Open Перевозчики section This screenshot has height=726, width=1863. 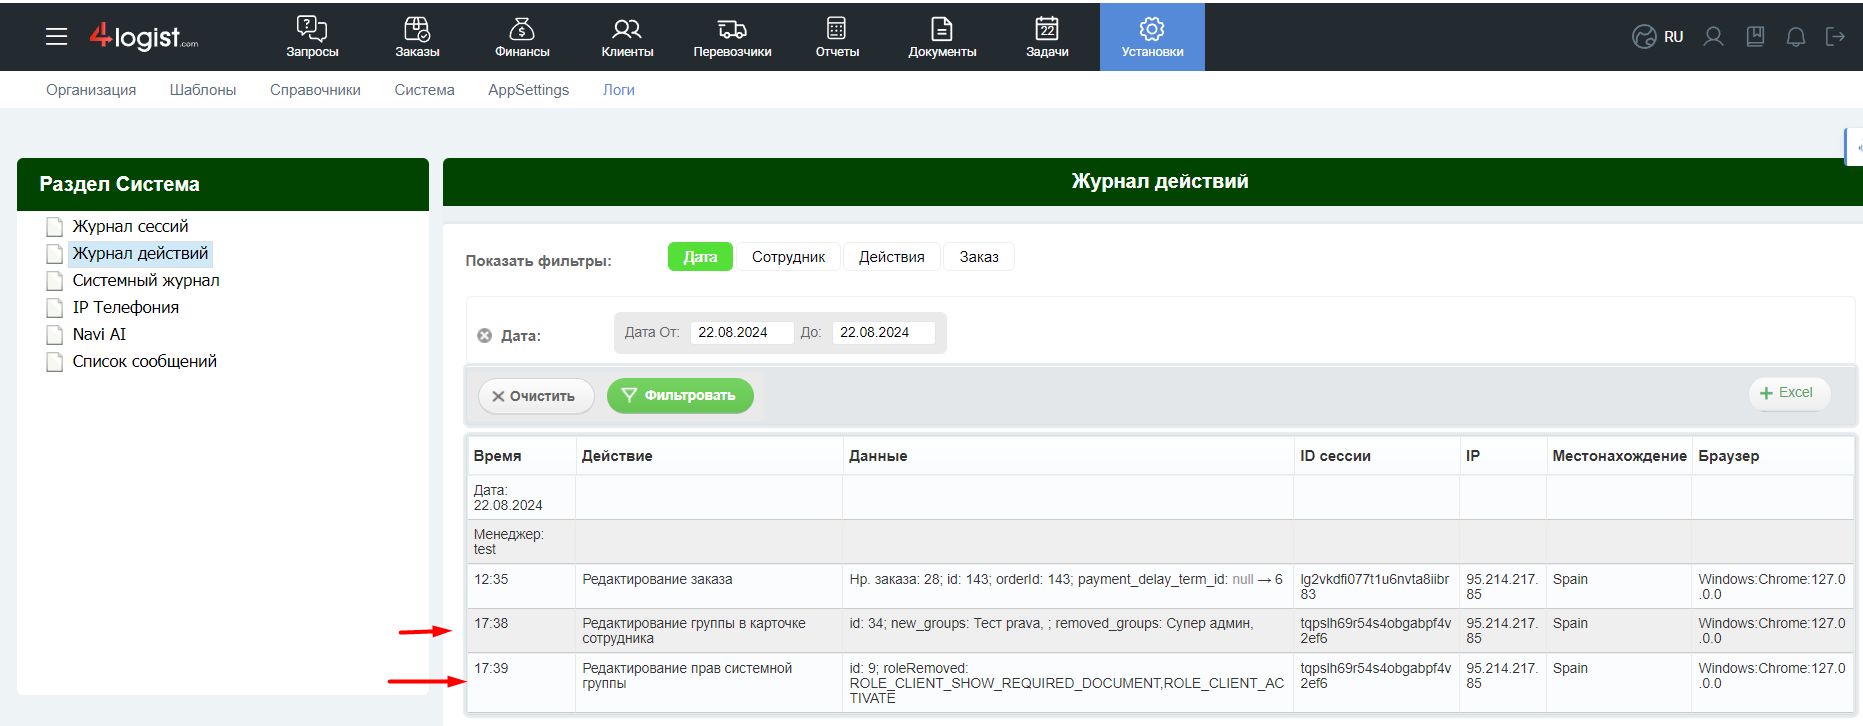click(732, 37)
